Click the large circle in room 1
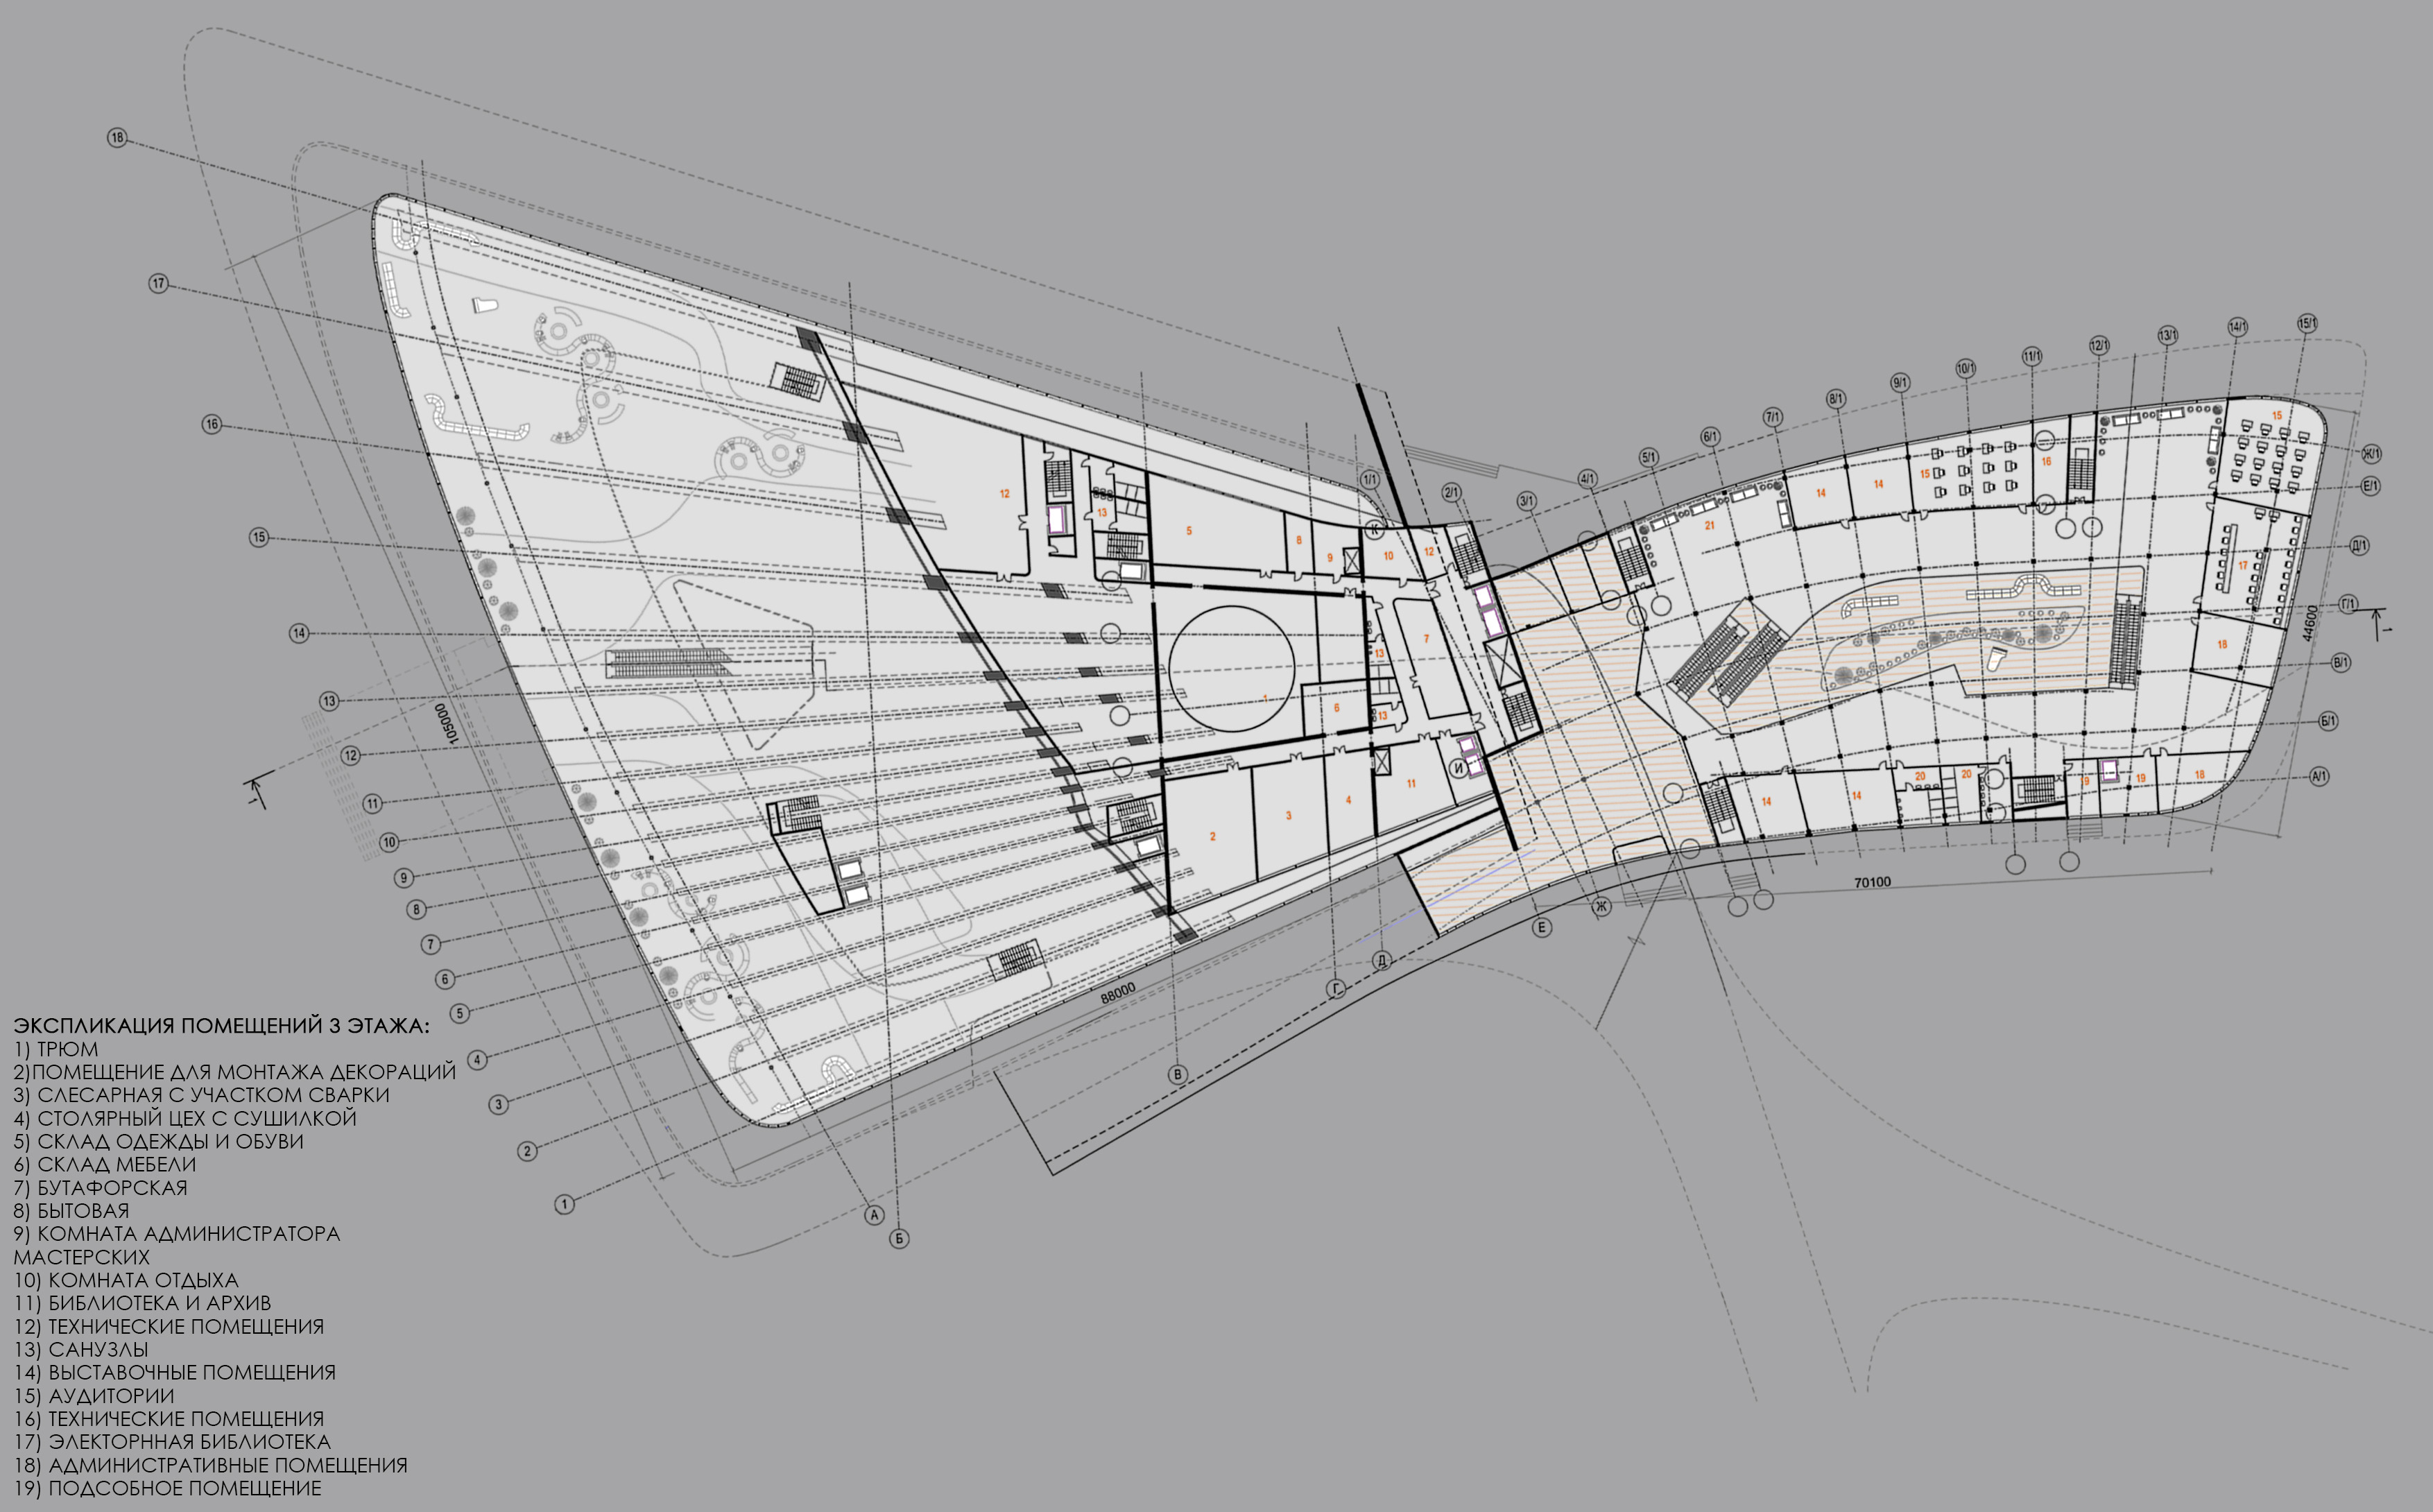 tap(1232, 668)
